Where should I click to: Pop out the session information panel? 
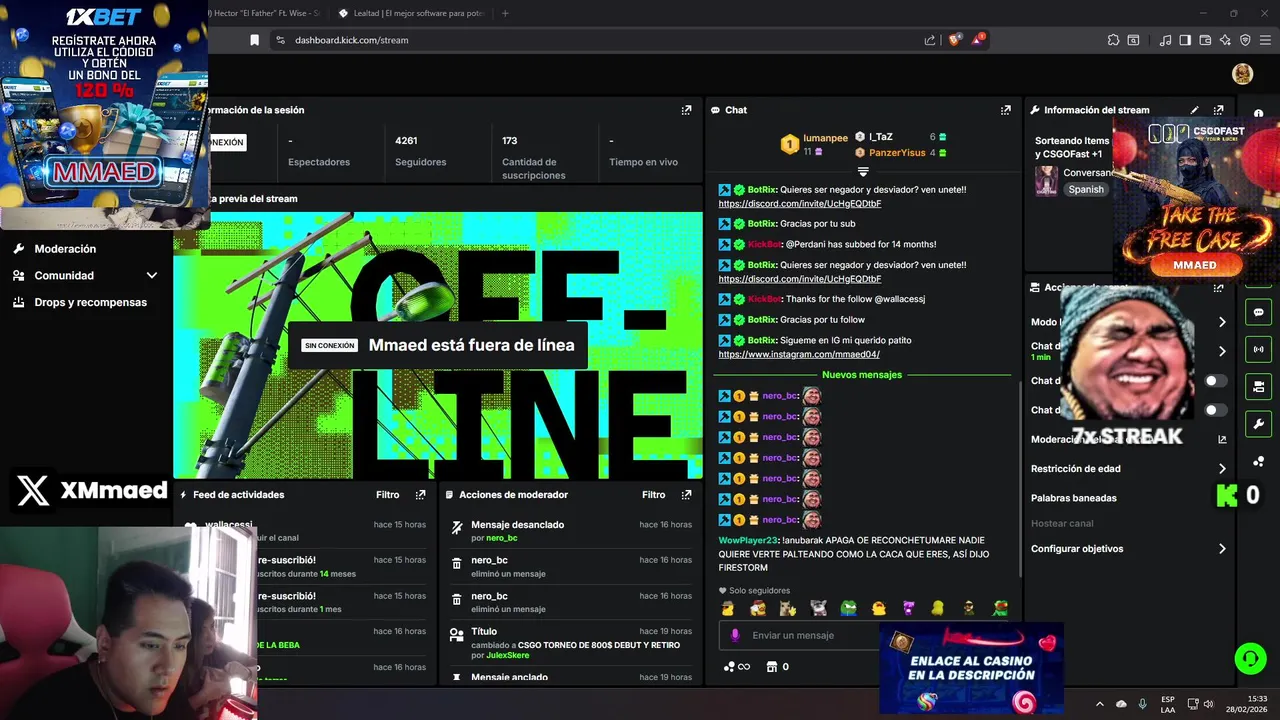[x=686, y=110]
